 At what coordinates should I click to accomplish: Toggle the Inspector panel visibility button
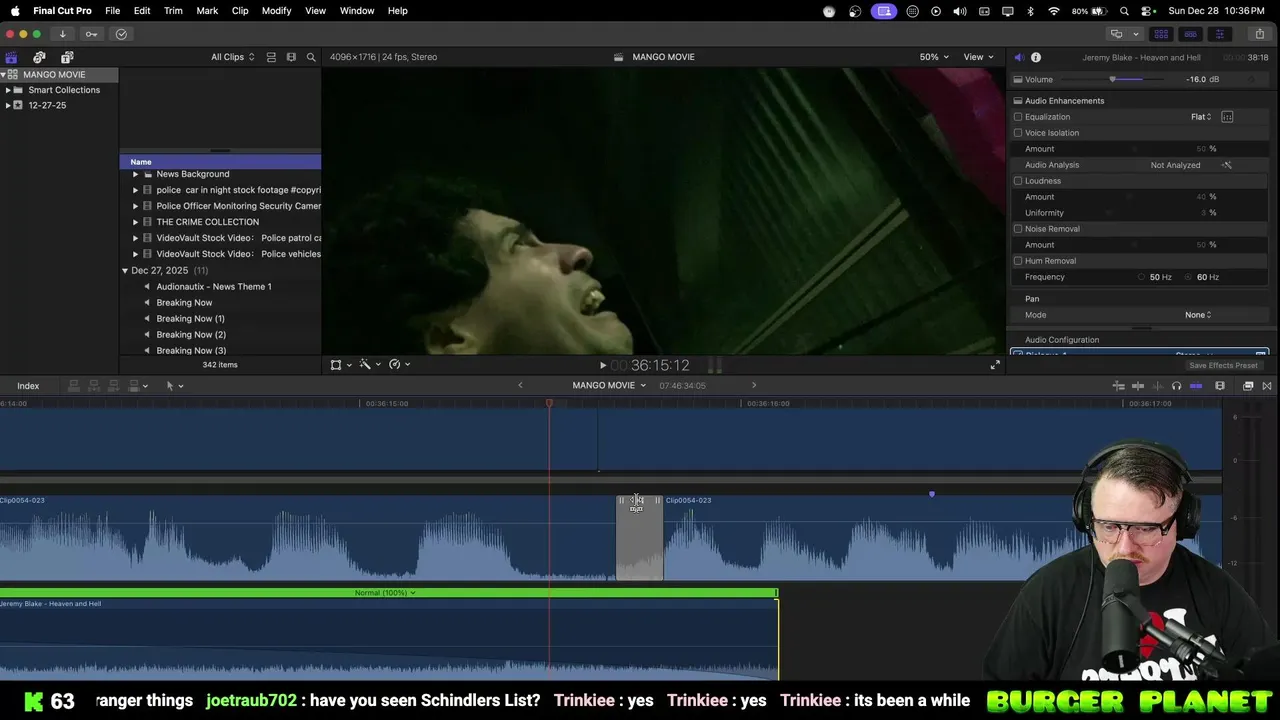pyautogui.click(x=1219, y=34)
